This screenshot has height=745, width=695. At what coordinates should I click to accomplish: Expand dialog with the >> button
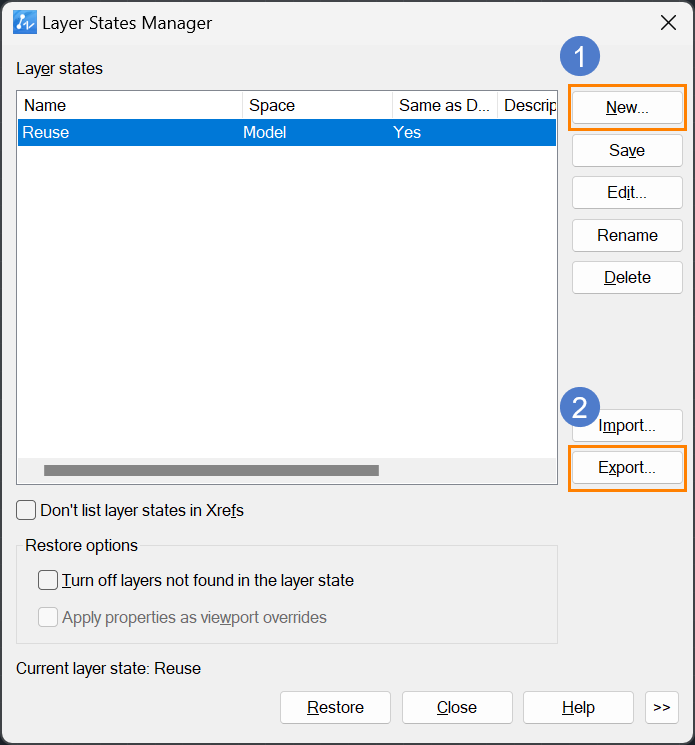pos(662,707)
